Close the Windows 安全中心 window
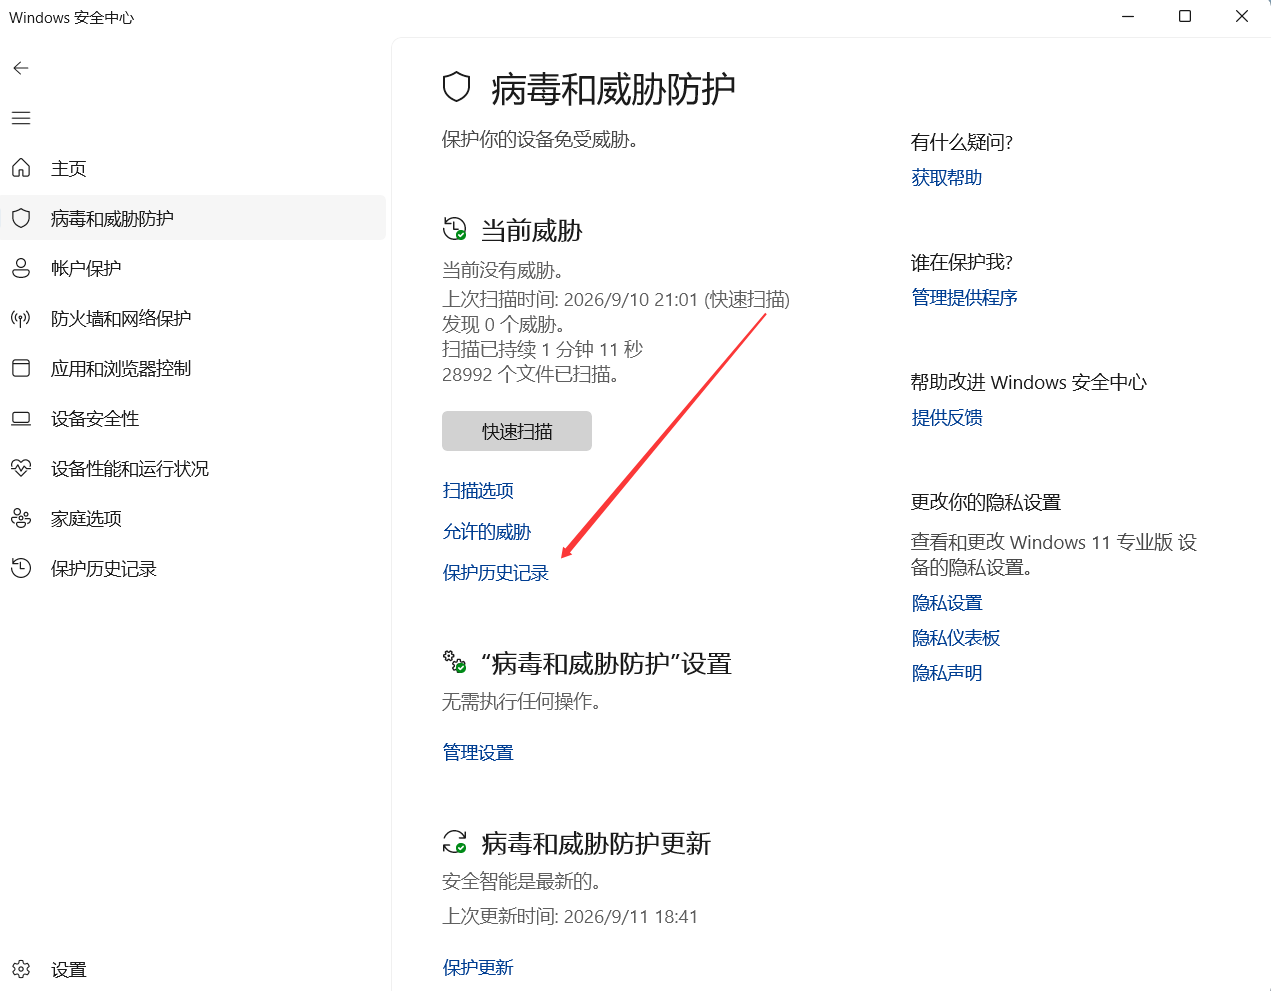Image resolution: width=1271 pixels, height=991 pixels. click(x=1242, y=17)
